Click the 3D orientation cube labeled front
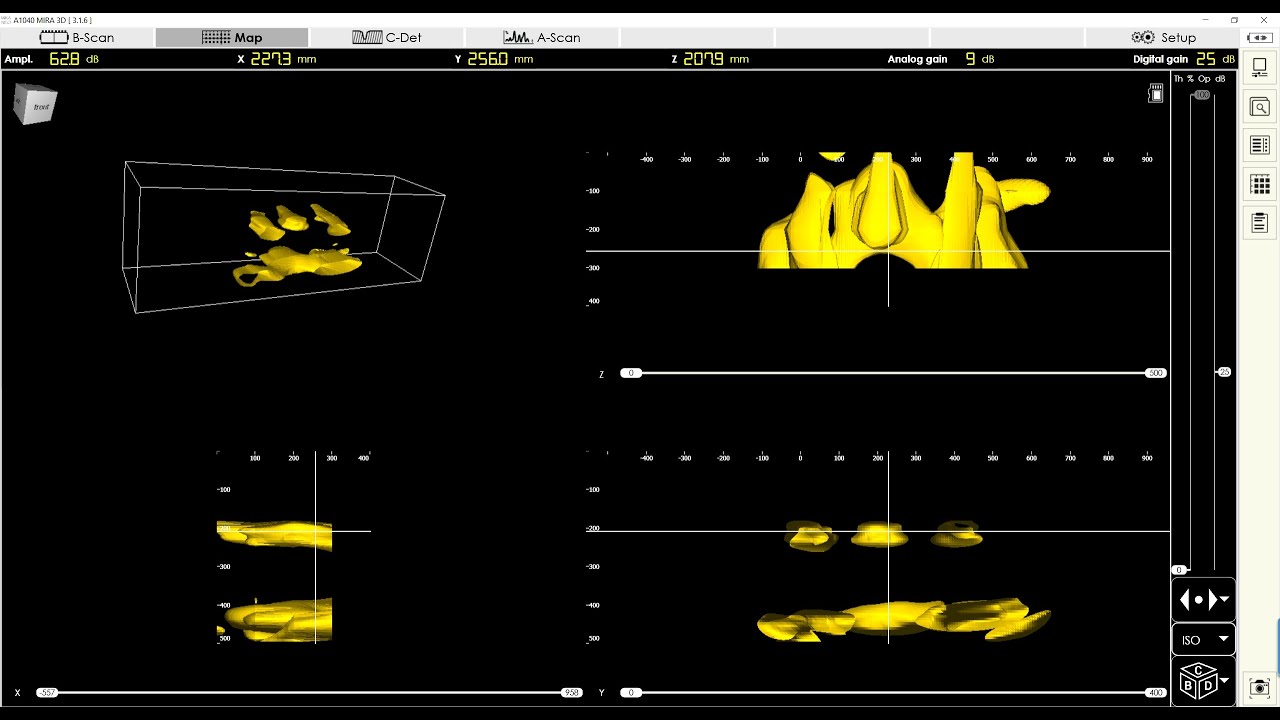Screen dimensions: 1280x720 (35, 104)
